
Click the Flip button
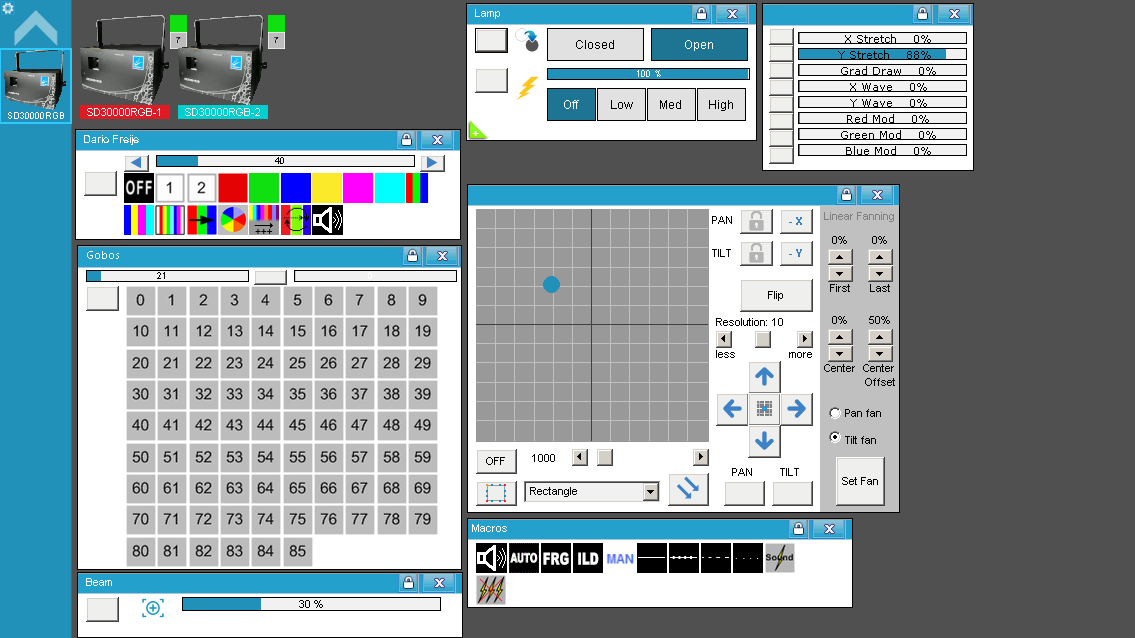pos(775,295)
